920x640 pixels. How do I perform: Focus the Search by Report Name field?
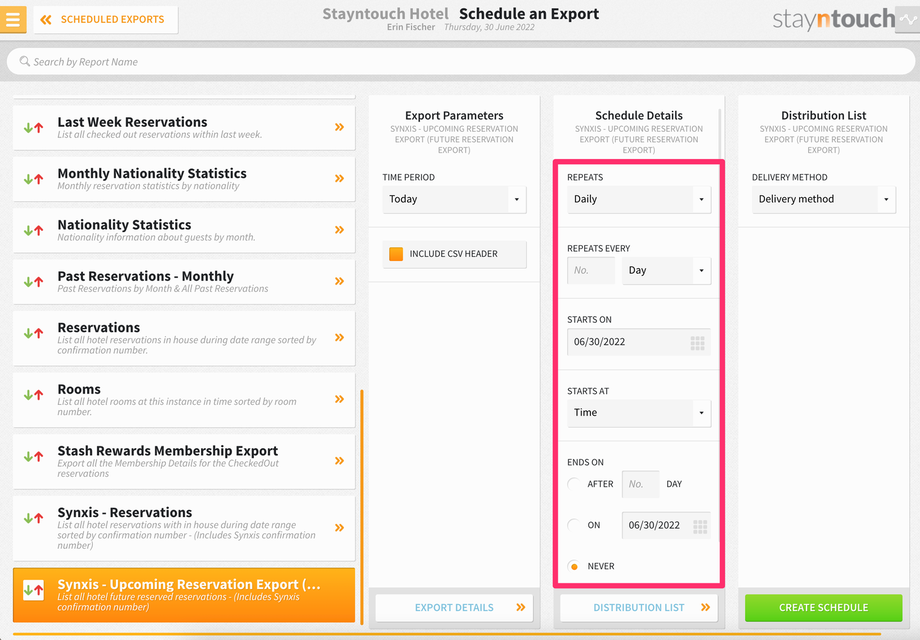point(461,62)
